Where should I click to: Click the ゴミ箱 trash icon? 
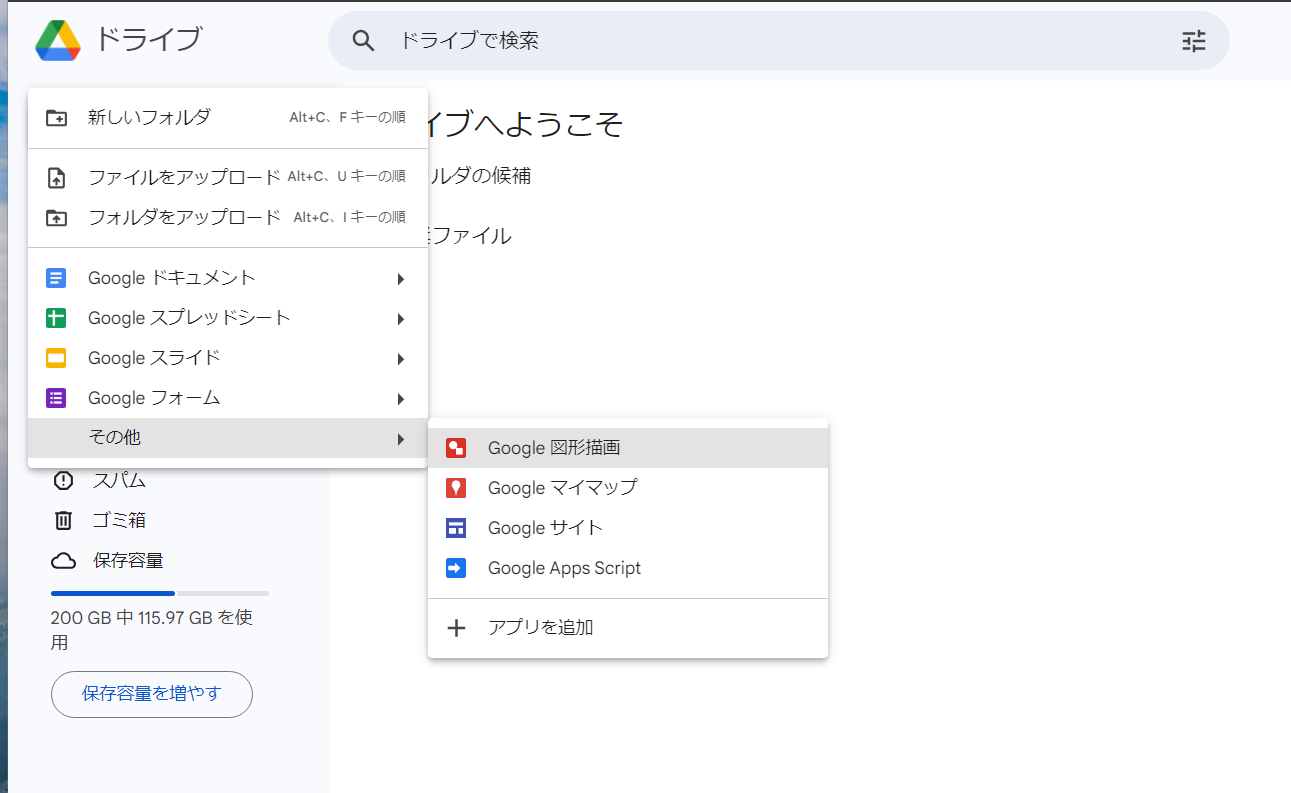click(x=63, y=520)
